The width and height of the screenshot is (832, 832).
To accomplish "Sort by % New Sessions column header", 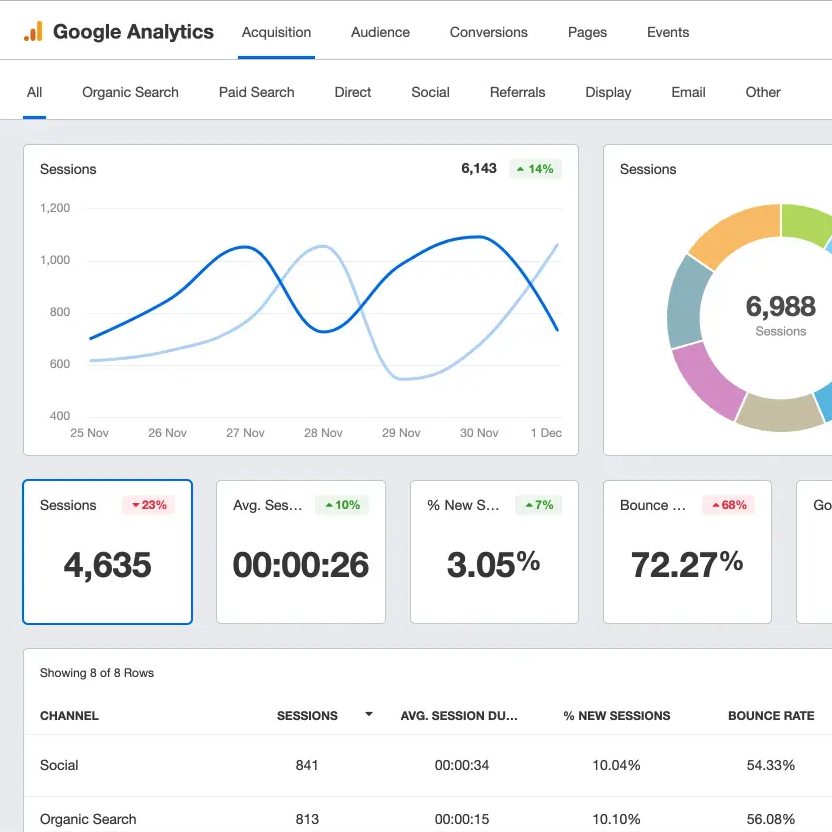I will pos(616,716).
